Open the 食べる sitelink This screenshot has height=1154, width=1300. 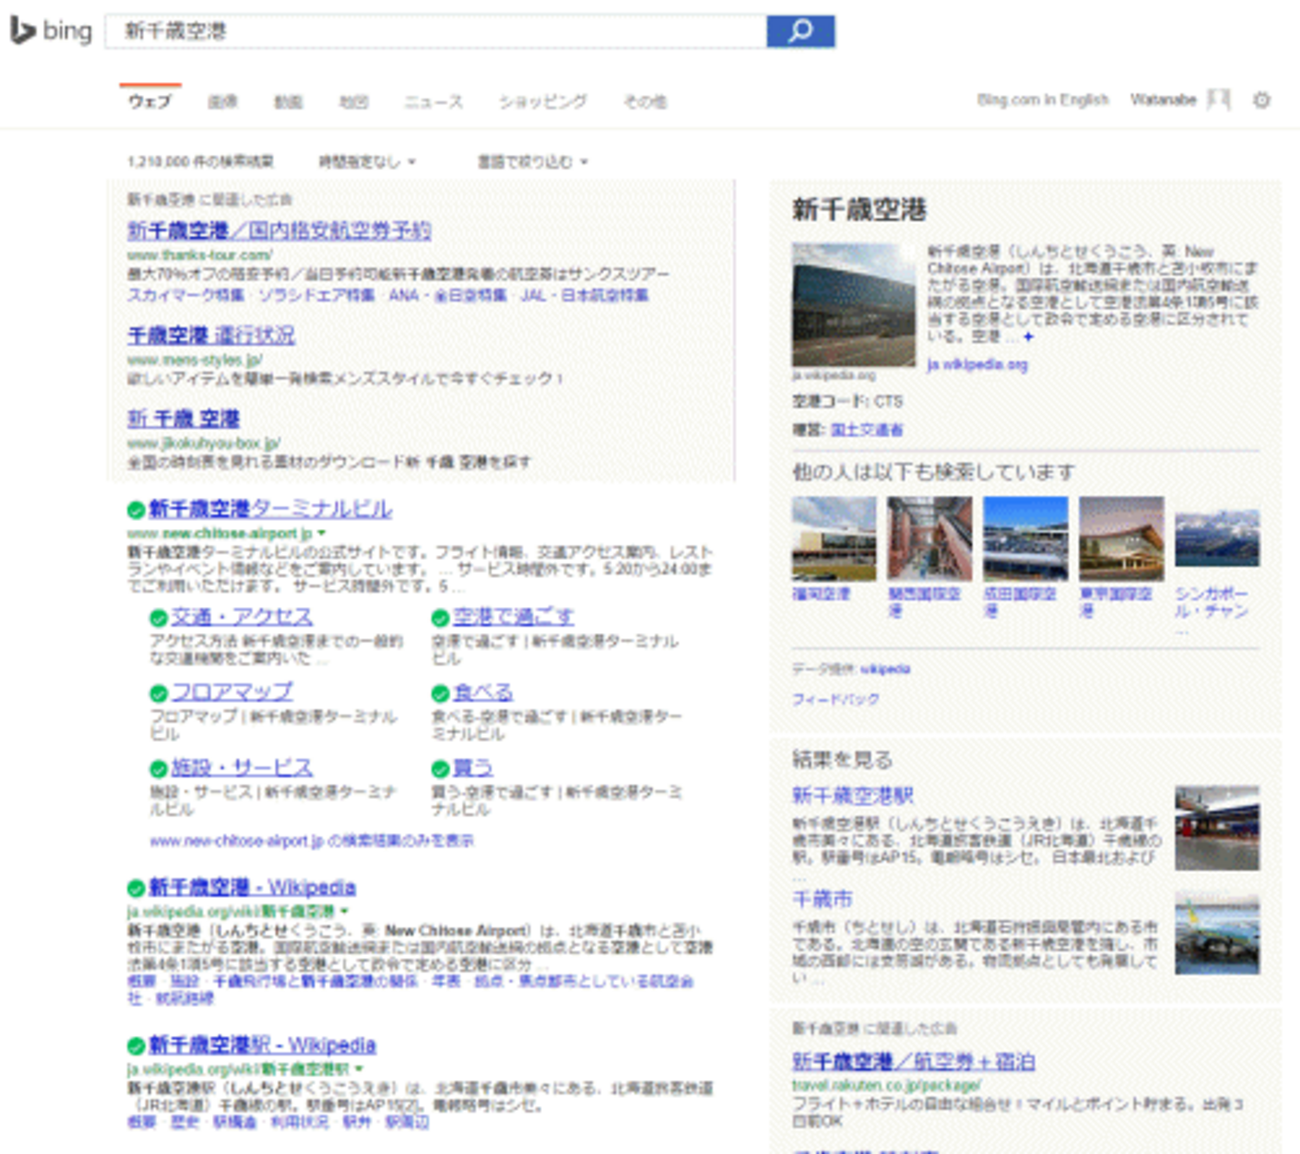point(483,692)
